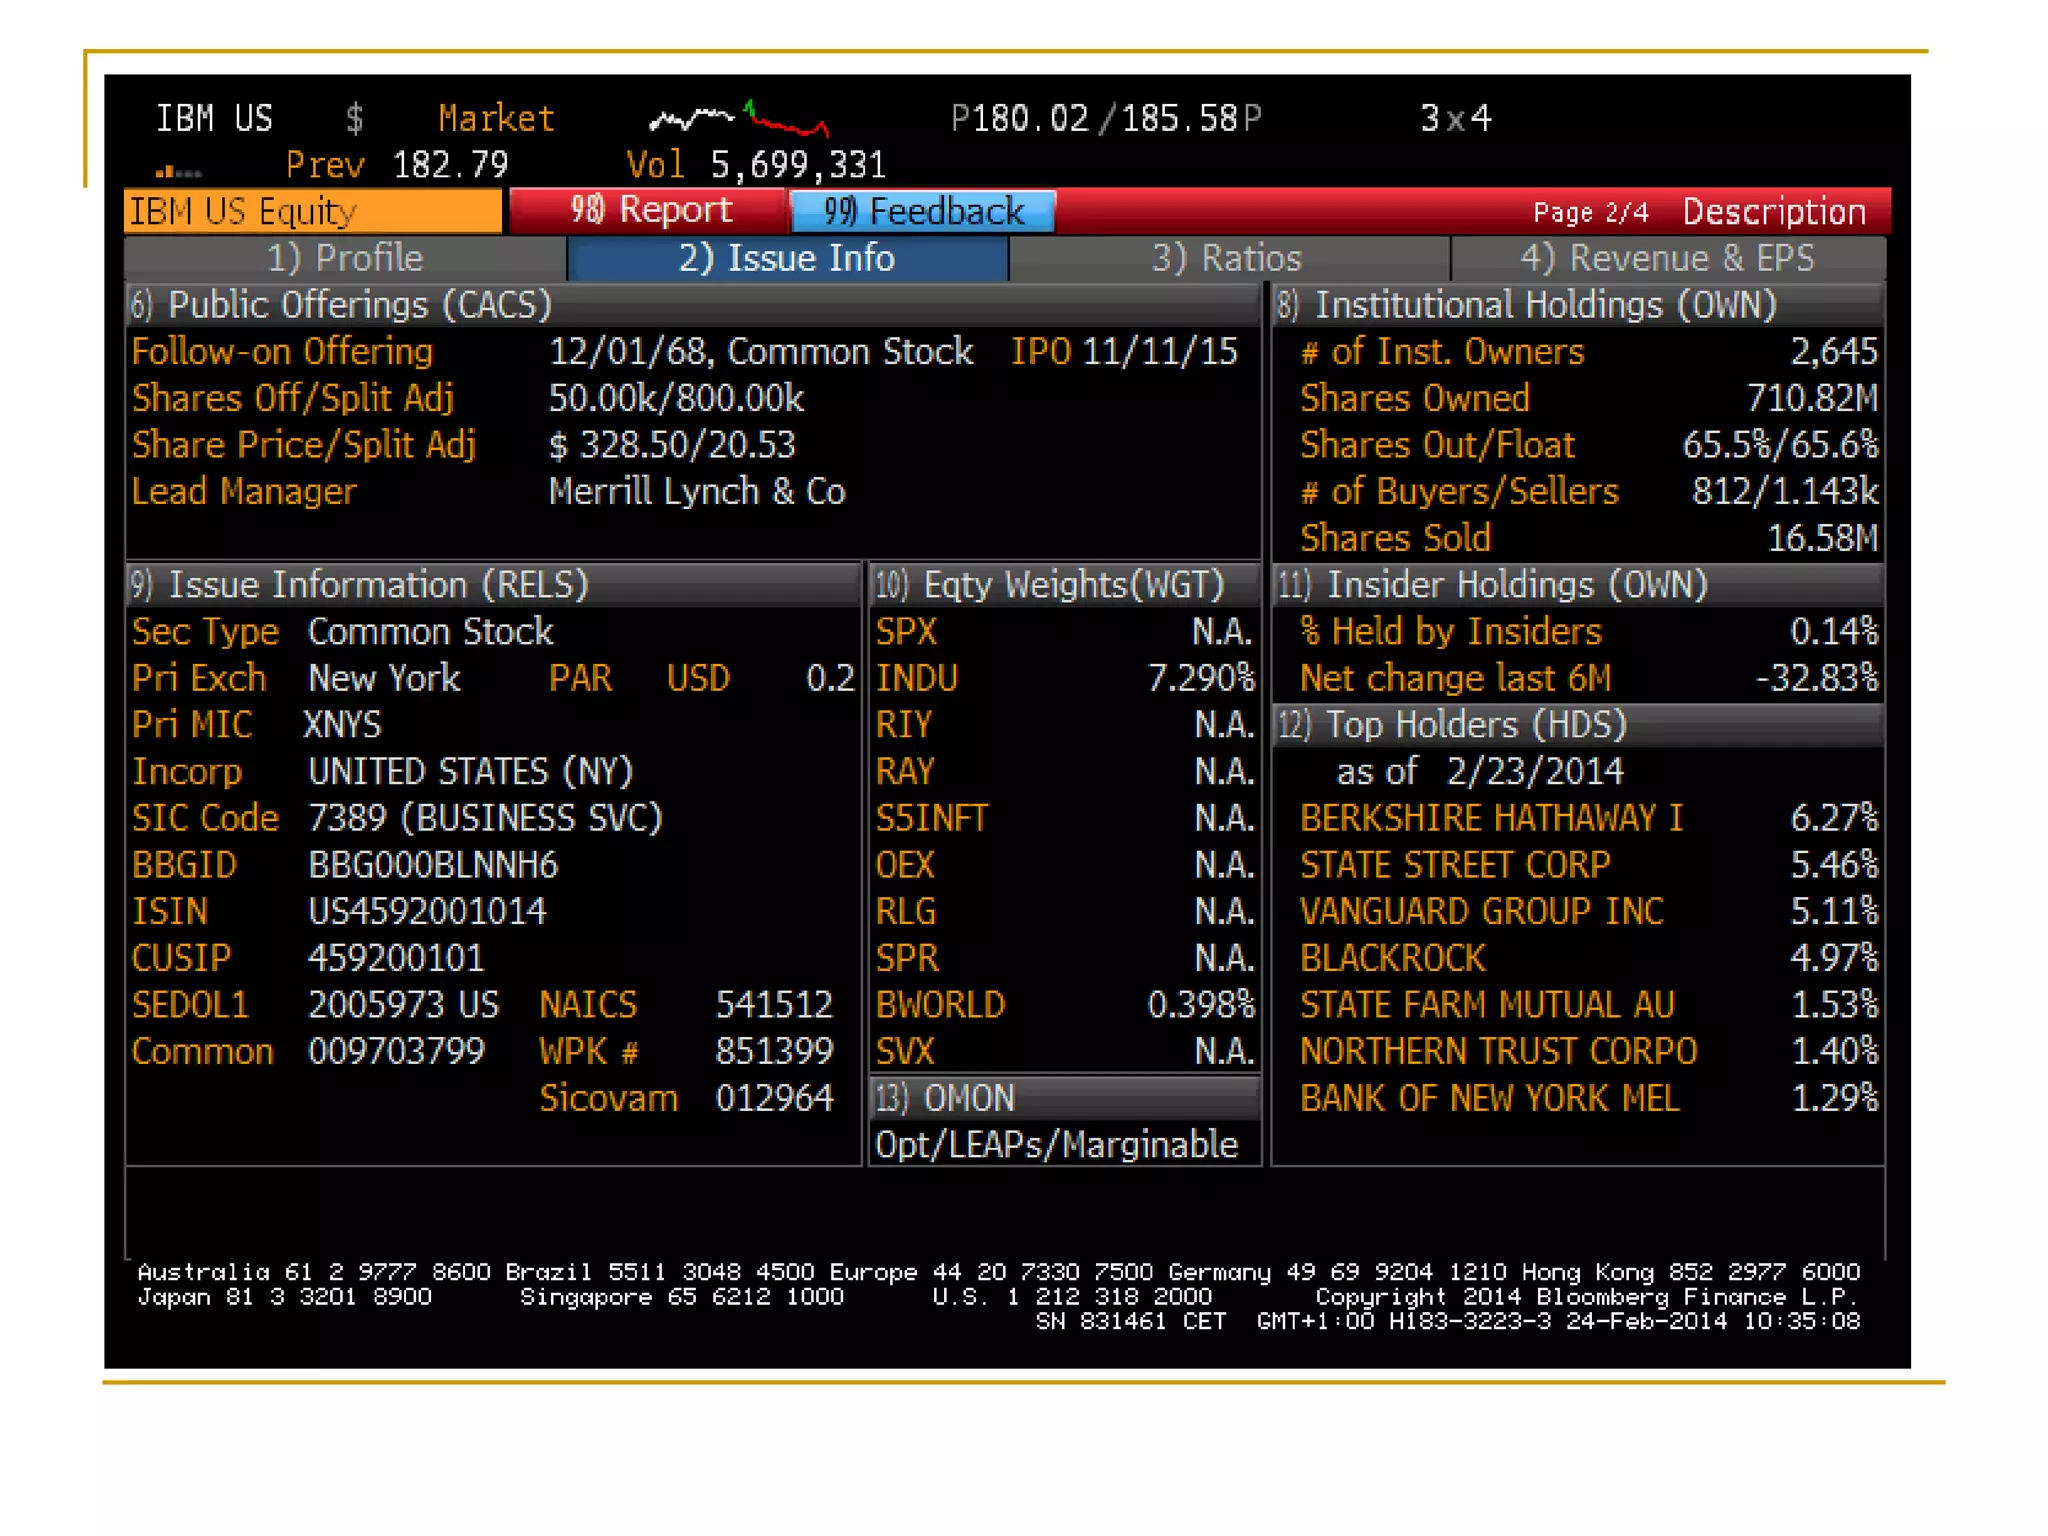Select the Issue Info tab

(787, 259)
